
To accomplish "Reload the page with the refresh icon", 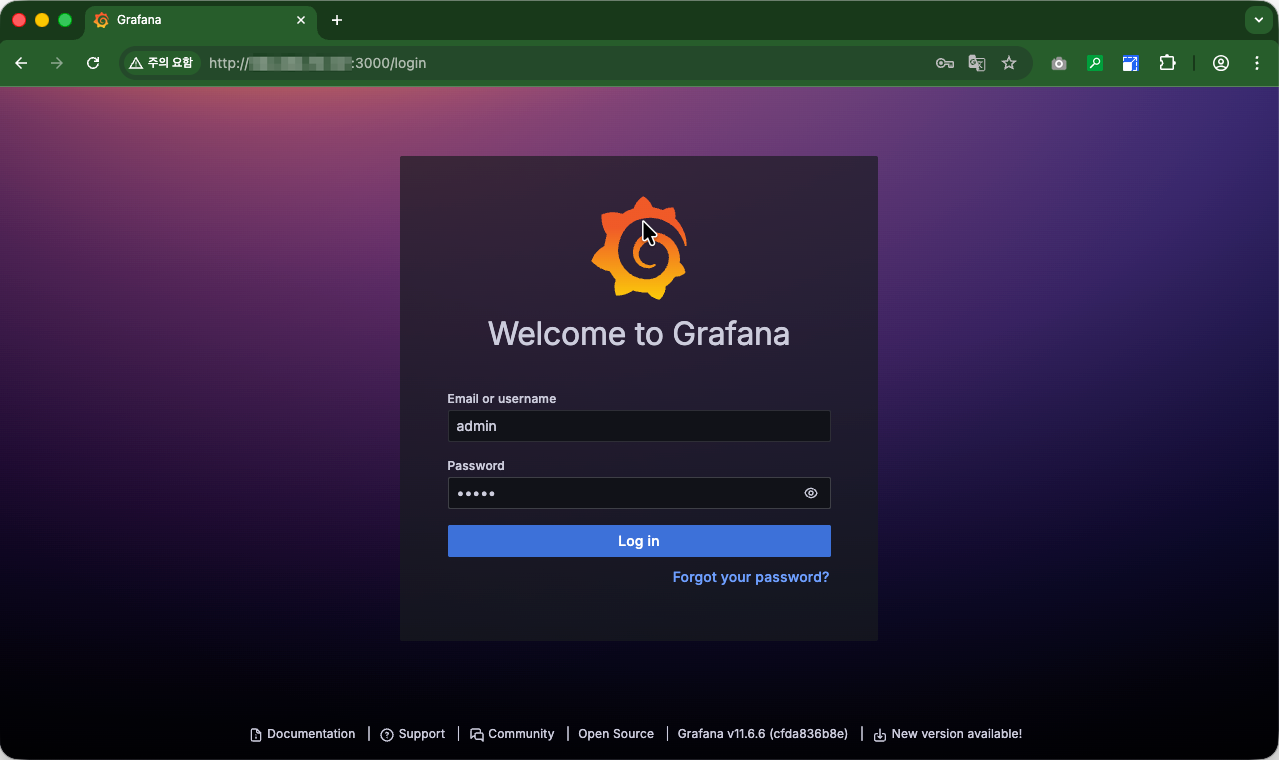I will point(93,63).
